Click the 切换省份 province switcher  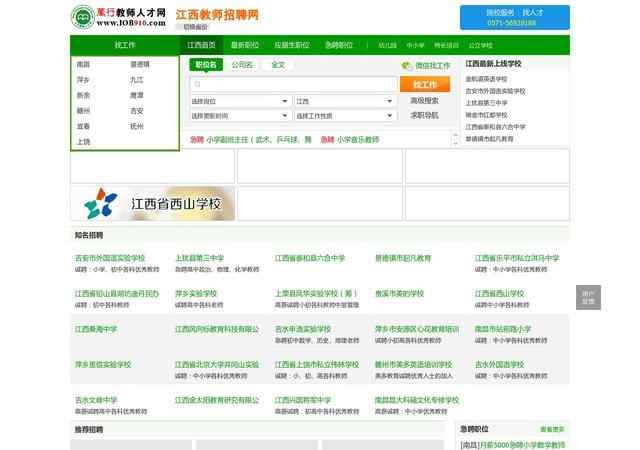coord(195,27)
